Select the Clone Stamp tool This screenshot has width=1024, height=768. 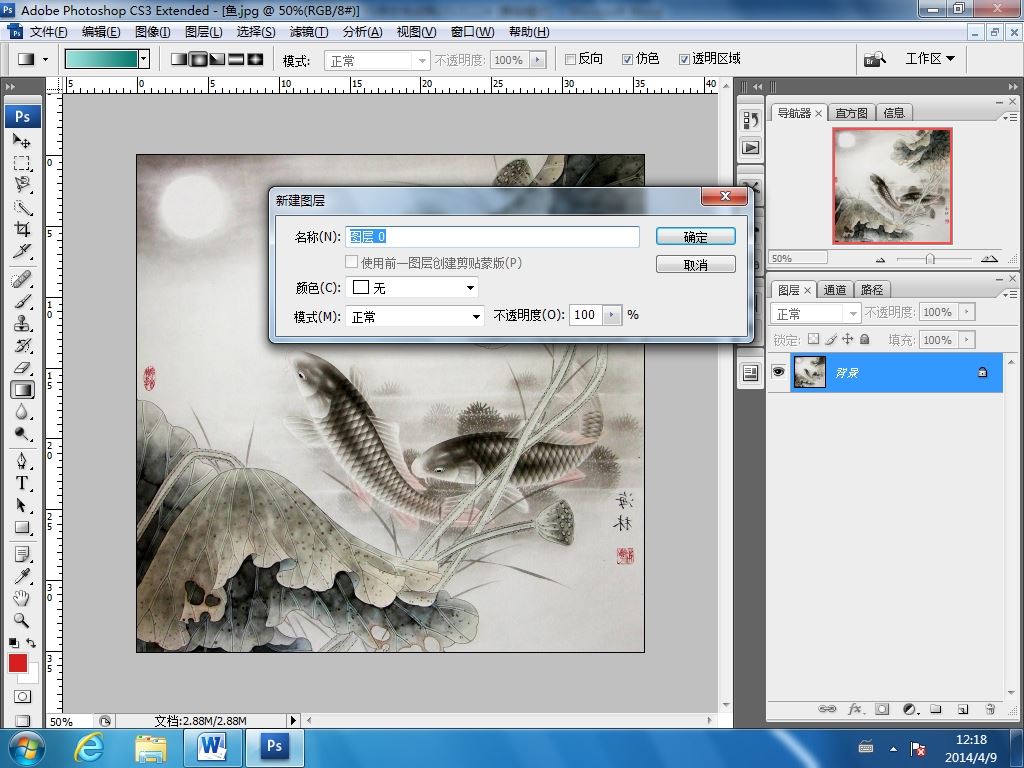pos(22,323)
